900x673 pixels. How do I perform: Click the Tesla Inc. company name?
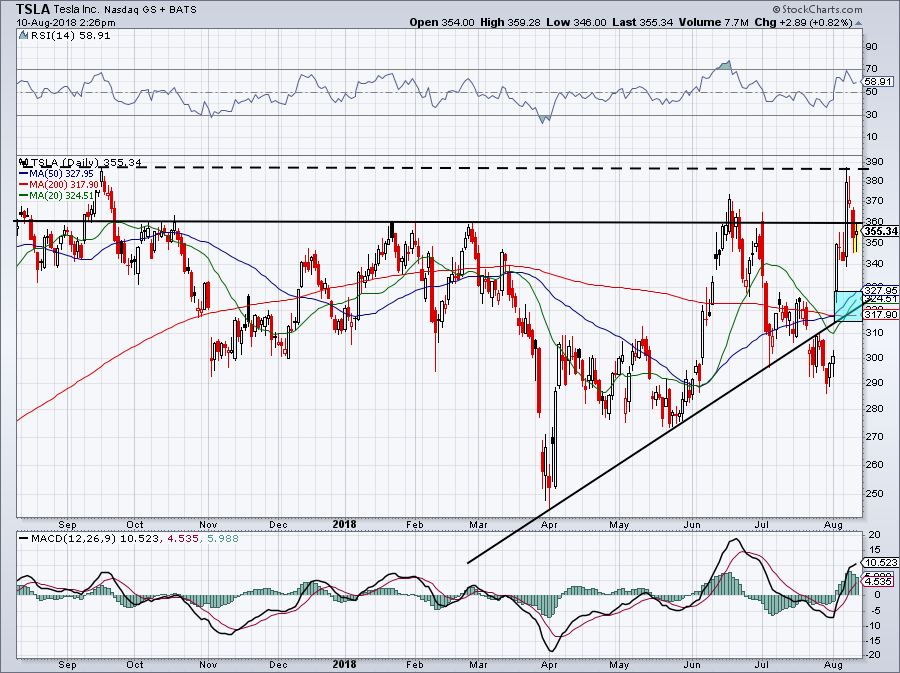tap(78, 10)
